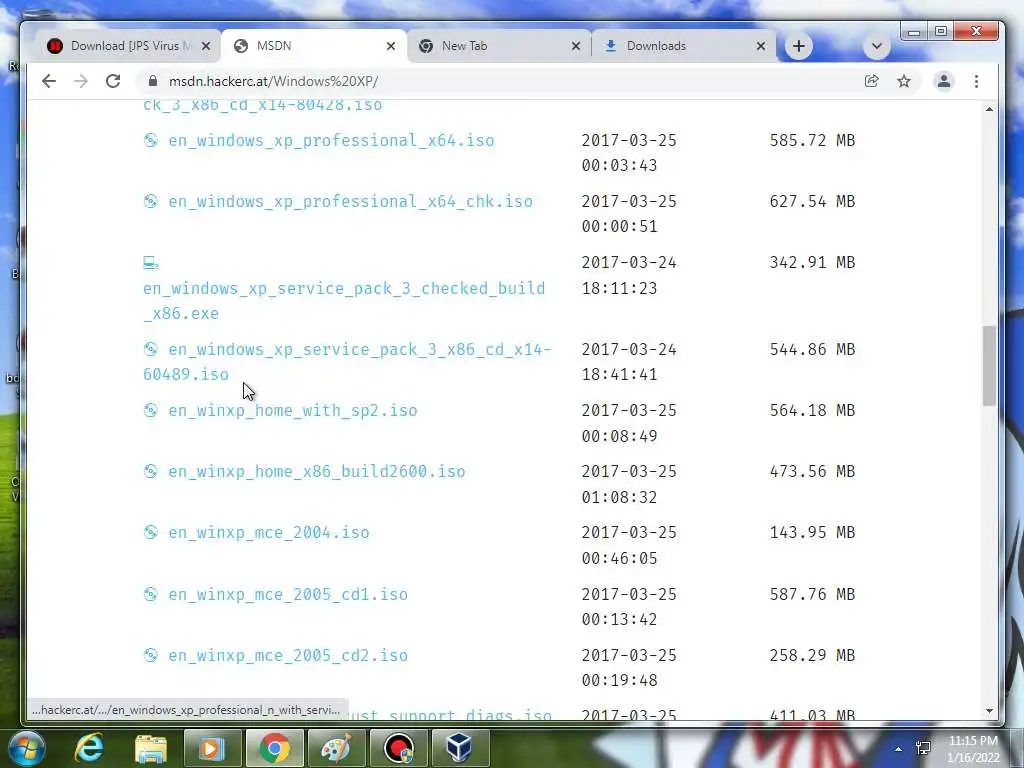1024x768 pixels.
Task: Open en_windows_xp_service_pack_3_x86_cd_x14-60489.iso link
Action: [x=347, y=362]
